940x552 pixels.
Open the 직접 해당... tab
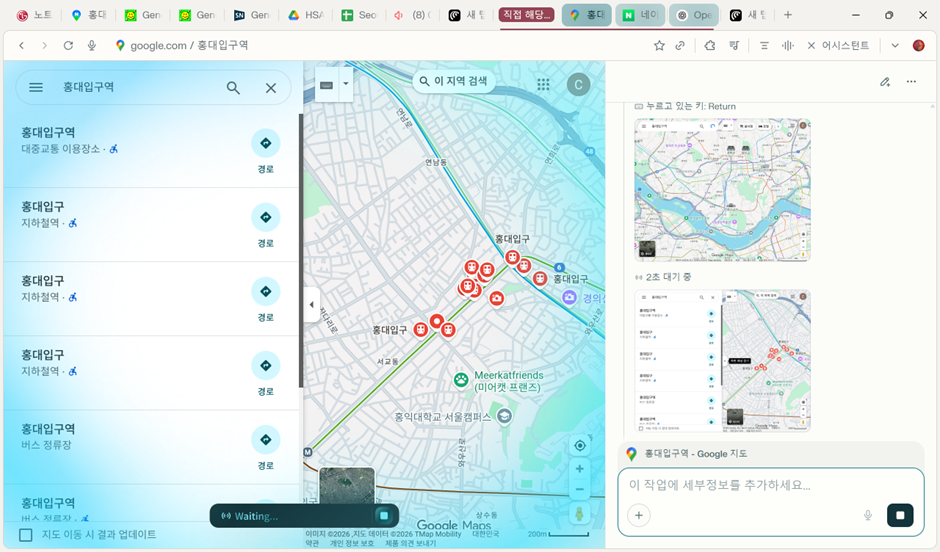click(526, 15)
